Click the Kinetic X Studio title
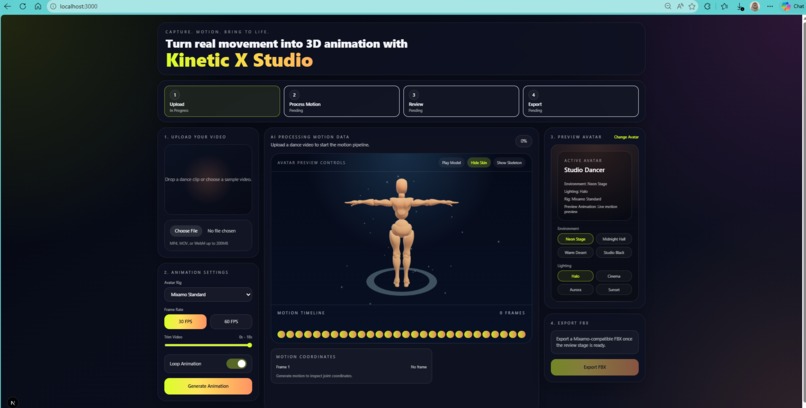Screen dimensions: 806x408 coord(239,60)
